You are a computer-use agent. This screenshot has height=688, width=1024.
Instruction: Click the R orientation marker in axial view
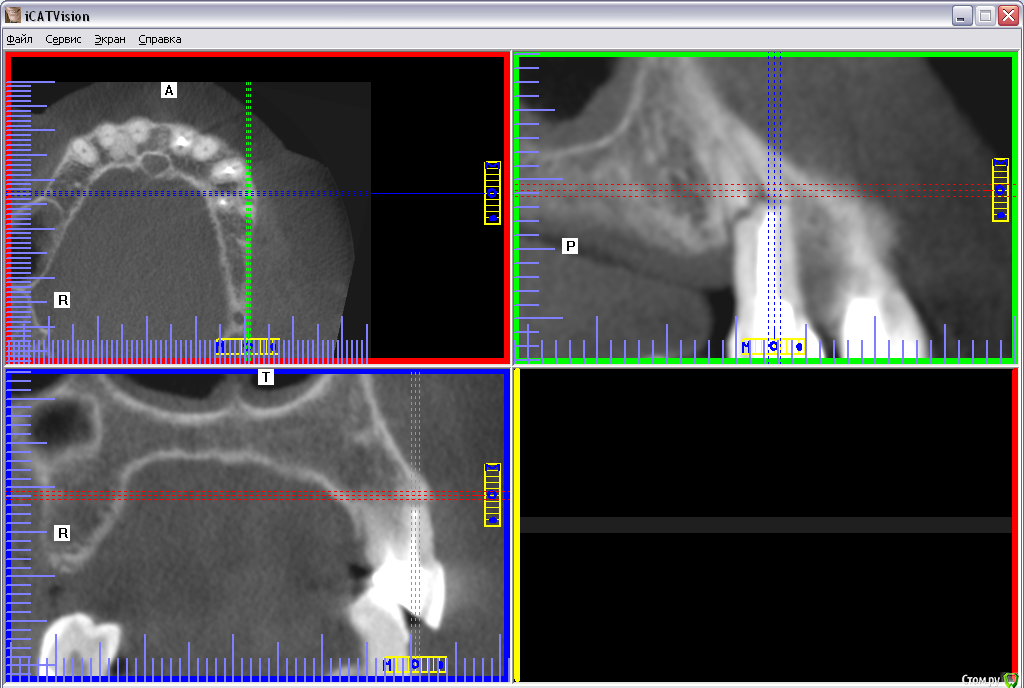62,300
